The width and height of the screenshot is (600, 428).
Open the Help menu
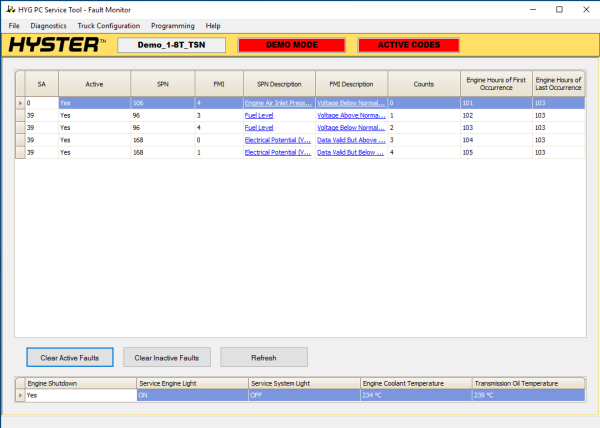(213, 26)
